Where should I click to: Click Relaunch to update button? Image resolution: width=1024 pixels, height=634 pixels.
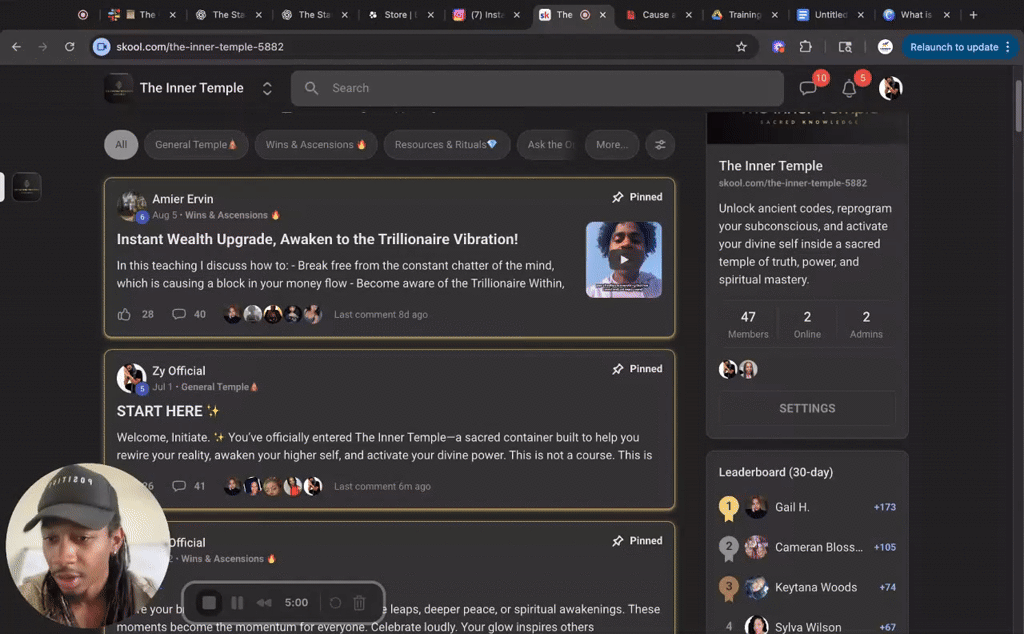click(954, 47)
